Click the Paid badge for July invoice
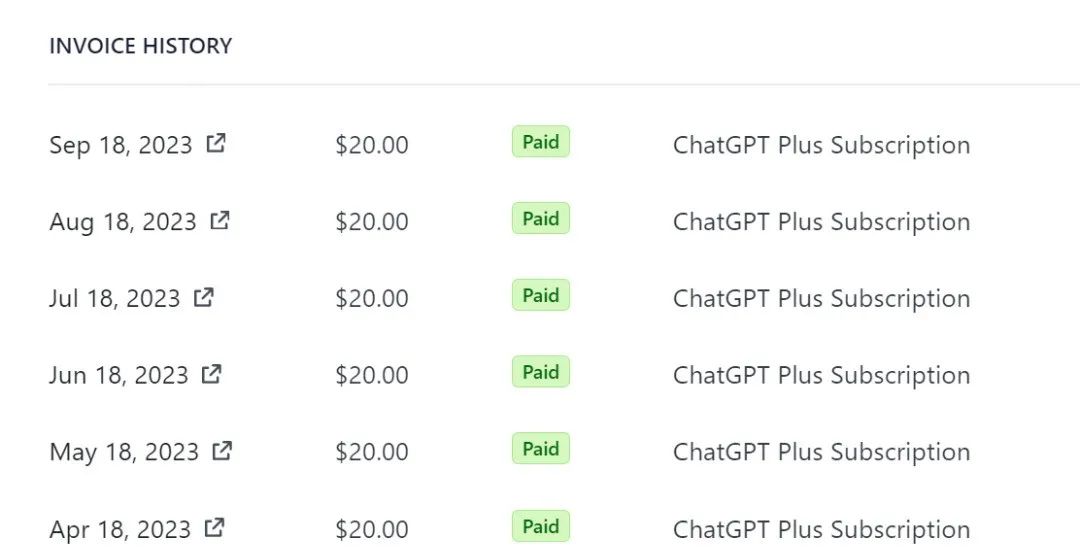 tap(541, 295)
